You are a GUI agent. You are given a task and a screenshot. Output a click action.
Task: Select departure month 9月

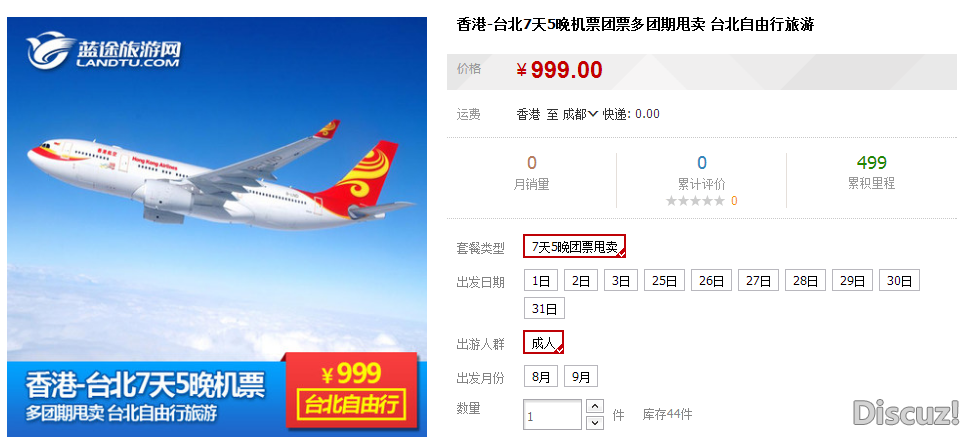pyautogui.click(x=581, y=377)
